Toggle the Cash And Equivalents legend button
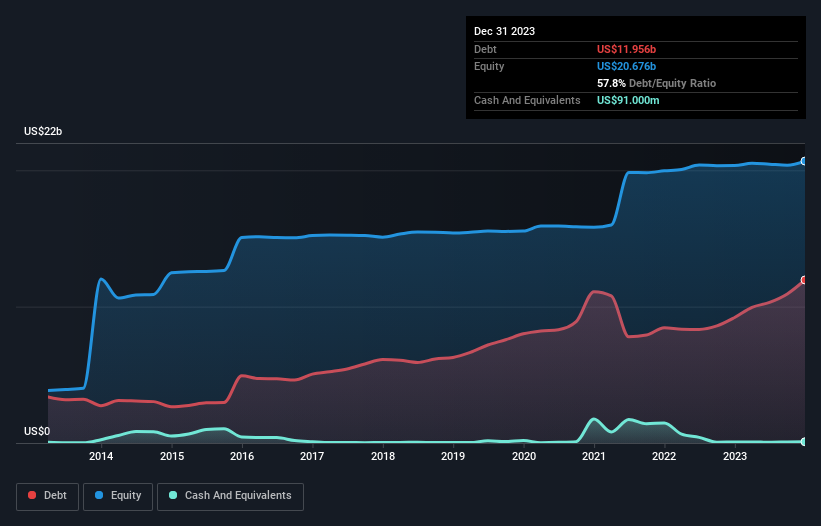821x526 pixels. (x=230, y=496)
